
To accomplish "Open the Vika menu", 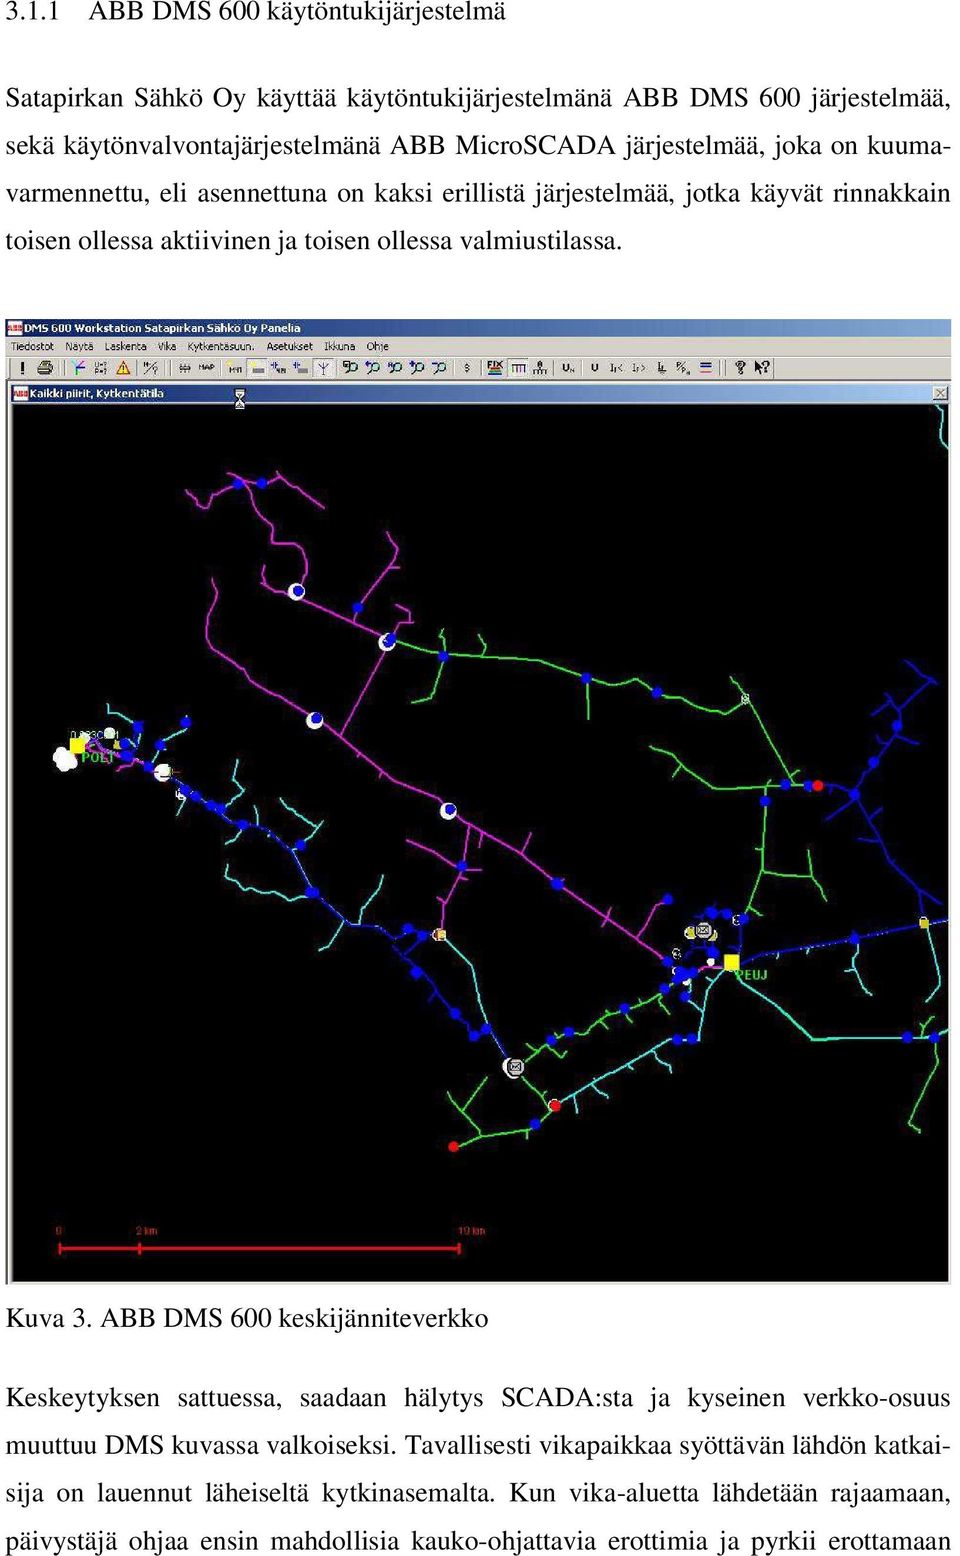I will (x=167, y=346).
